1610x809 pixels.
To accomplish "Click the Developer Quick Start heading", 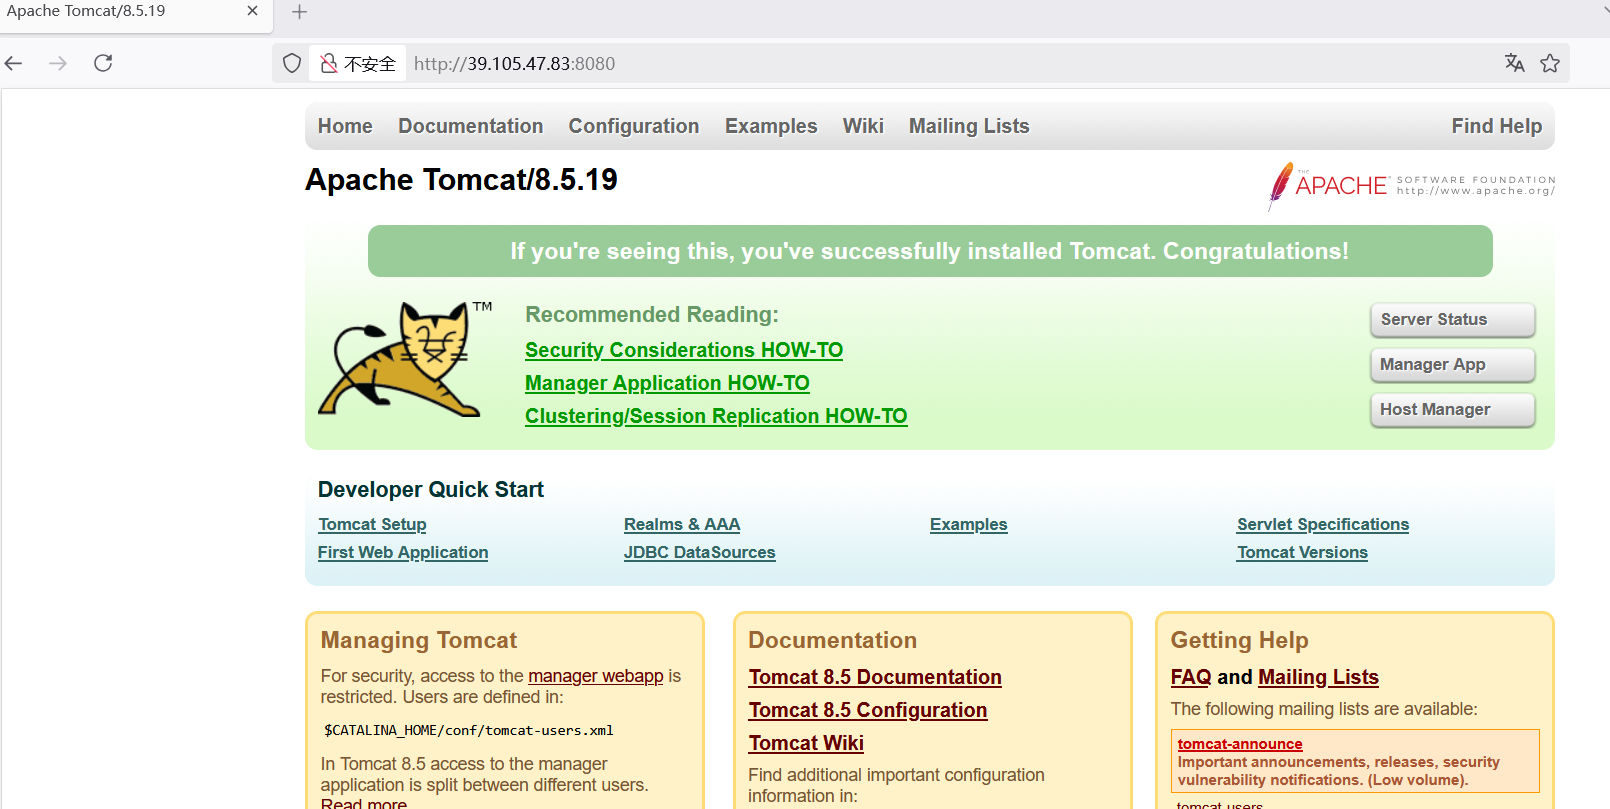I will [x=431, y=490].
